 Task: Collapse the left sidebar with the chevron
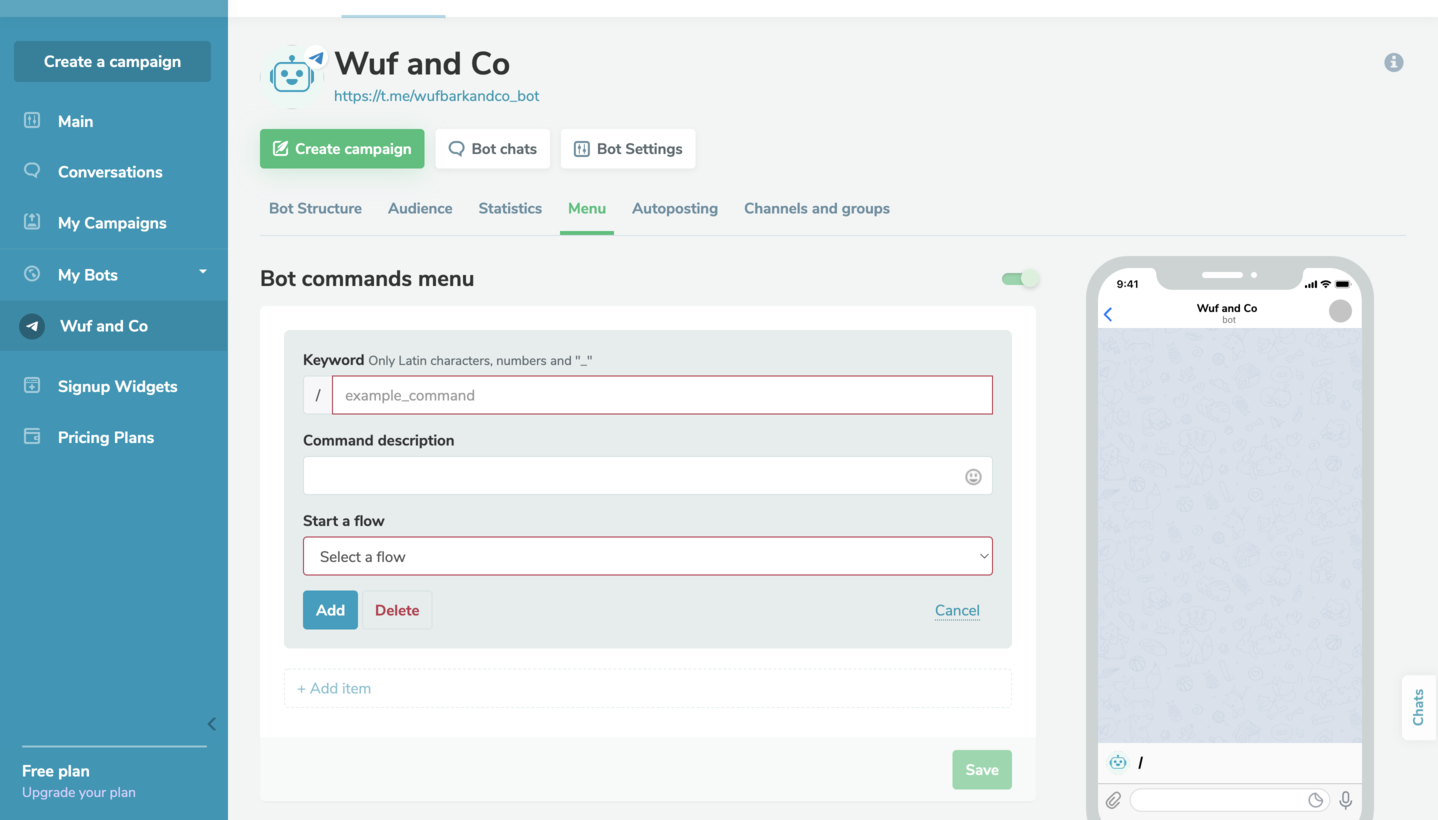pyautogui.click(x=211, y=724)
